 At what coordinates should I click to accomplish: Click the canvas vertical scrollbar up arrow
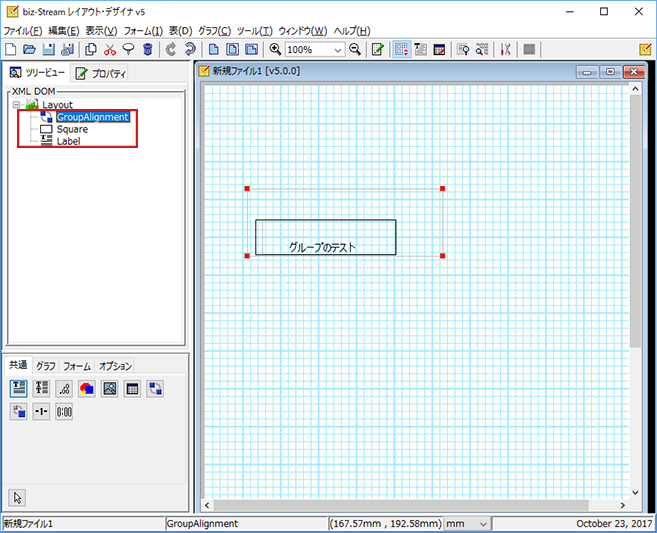[x=635, y=89]
